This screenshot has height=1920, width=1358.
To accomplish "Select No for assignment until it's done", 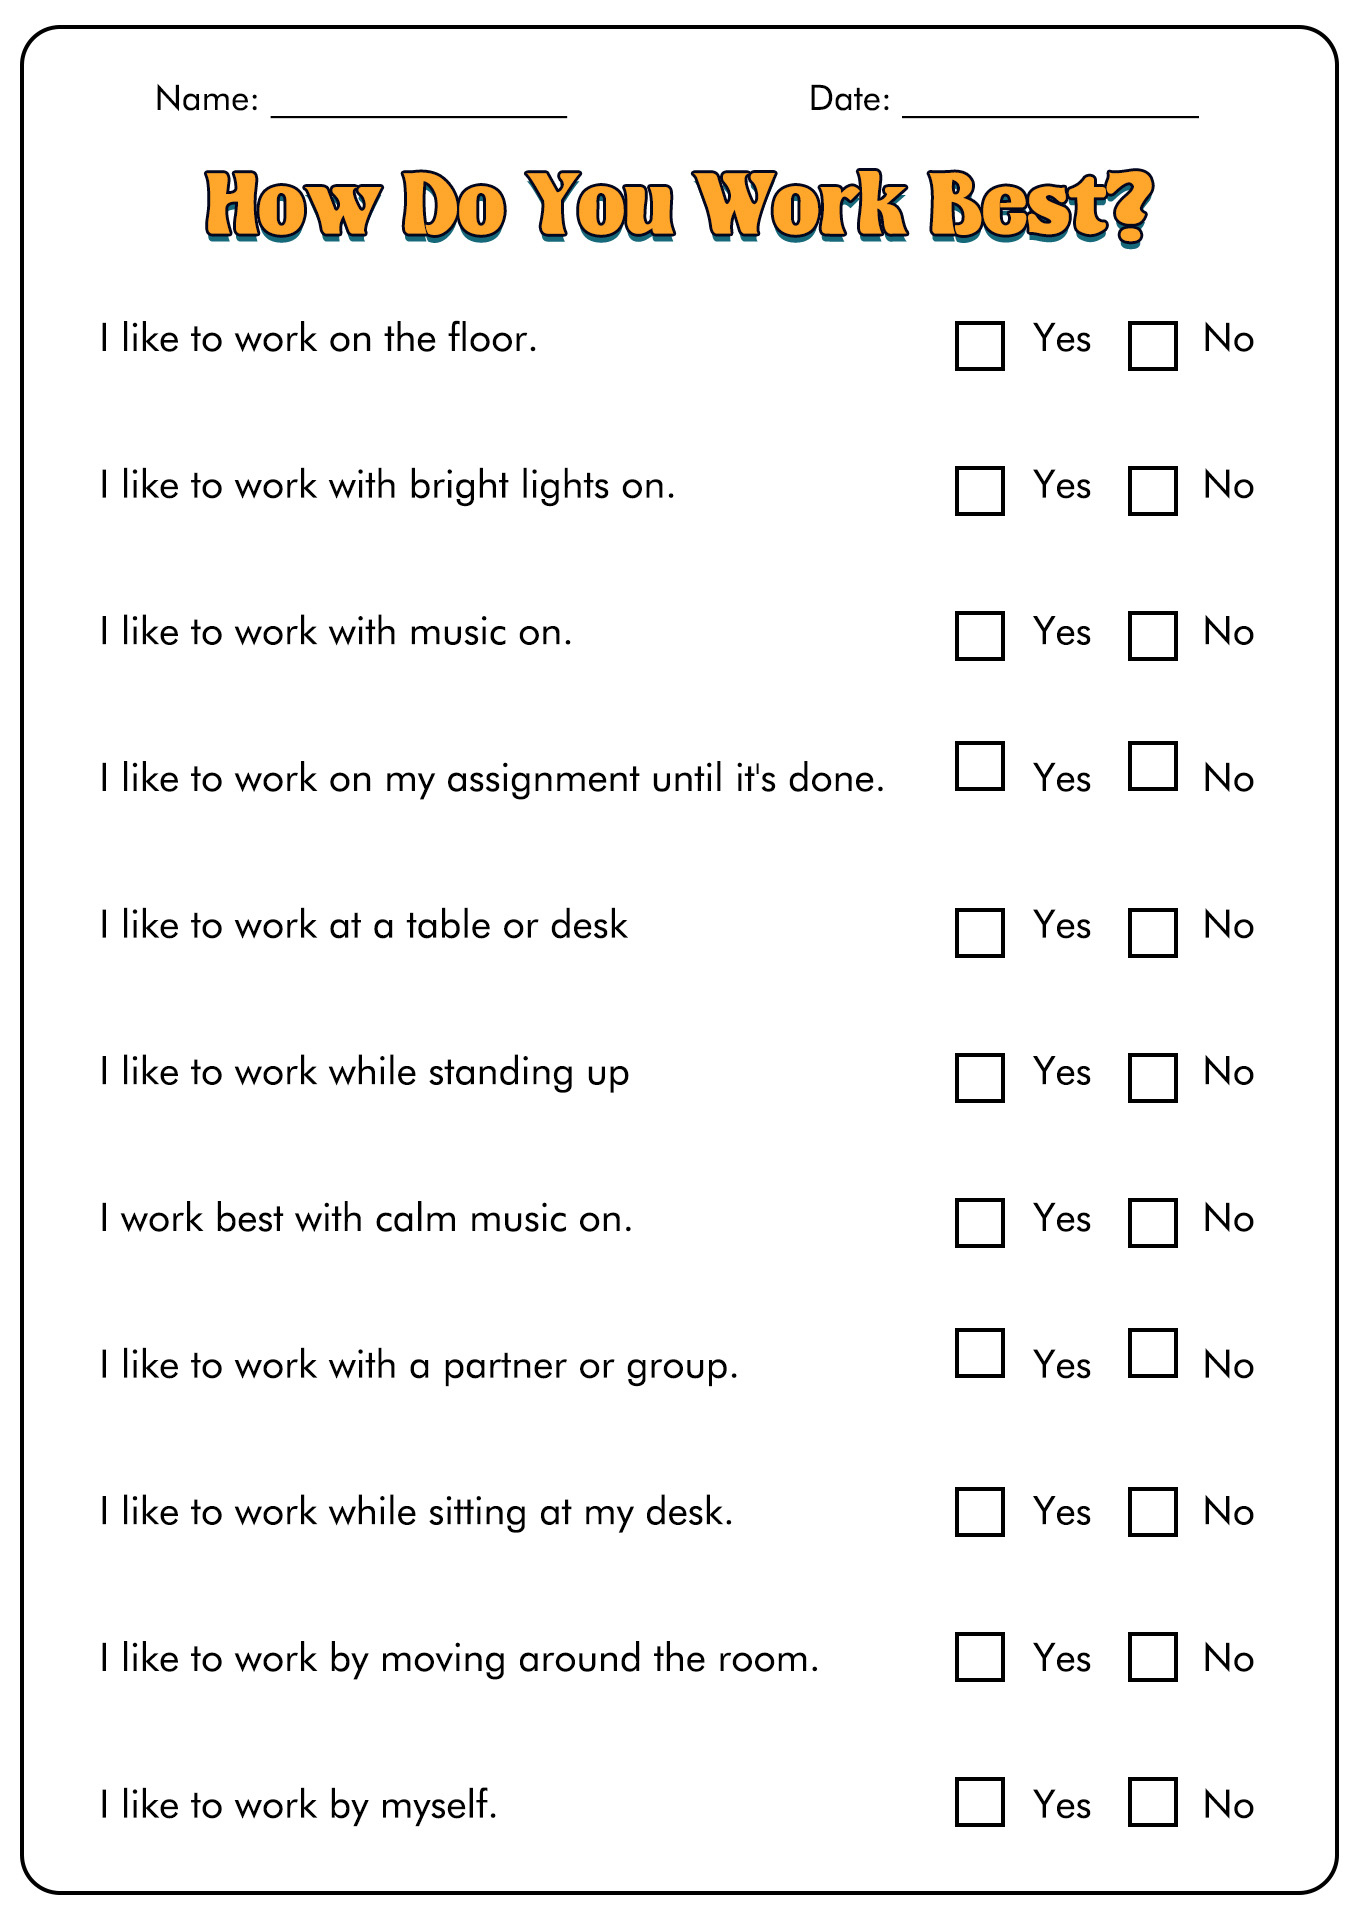I will point(1152,766).
